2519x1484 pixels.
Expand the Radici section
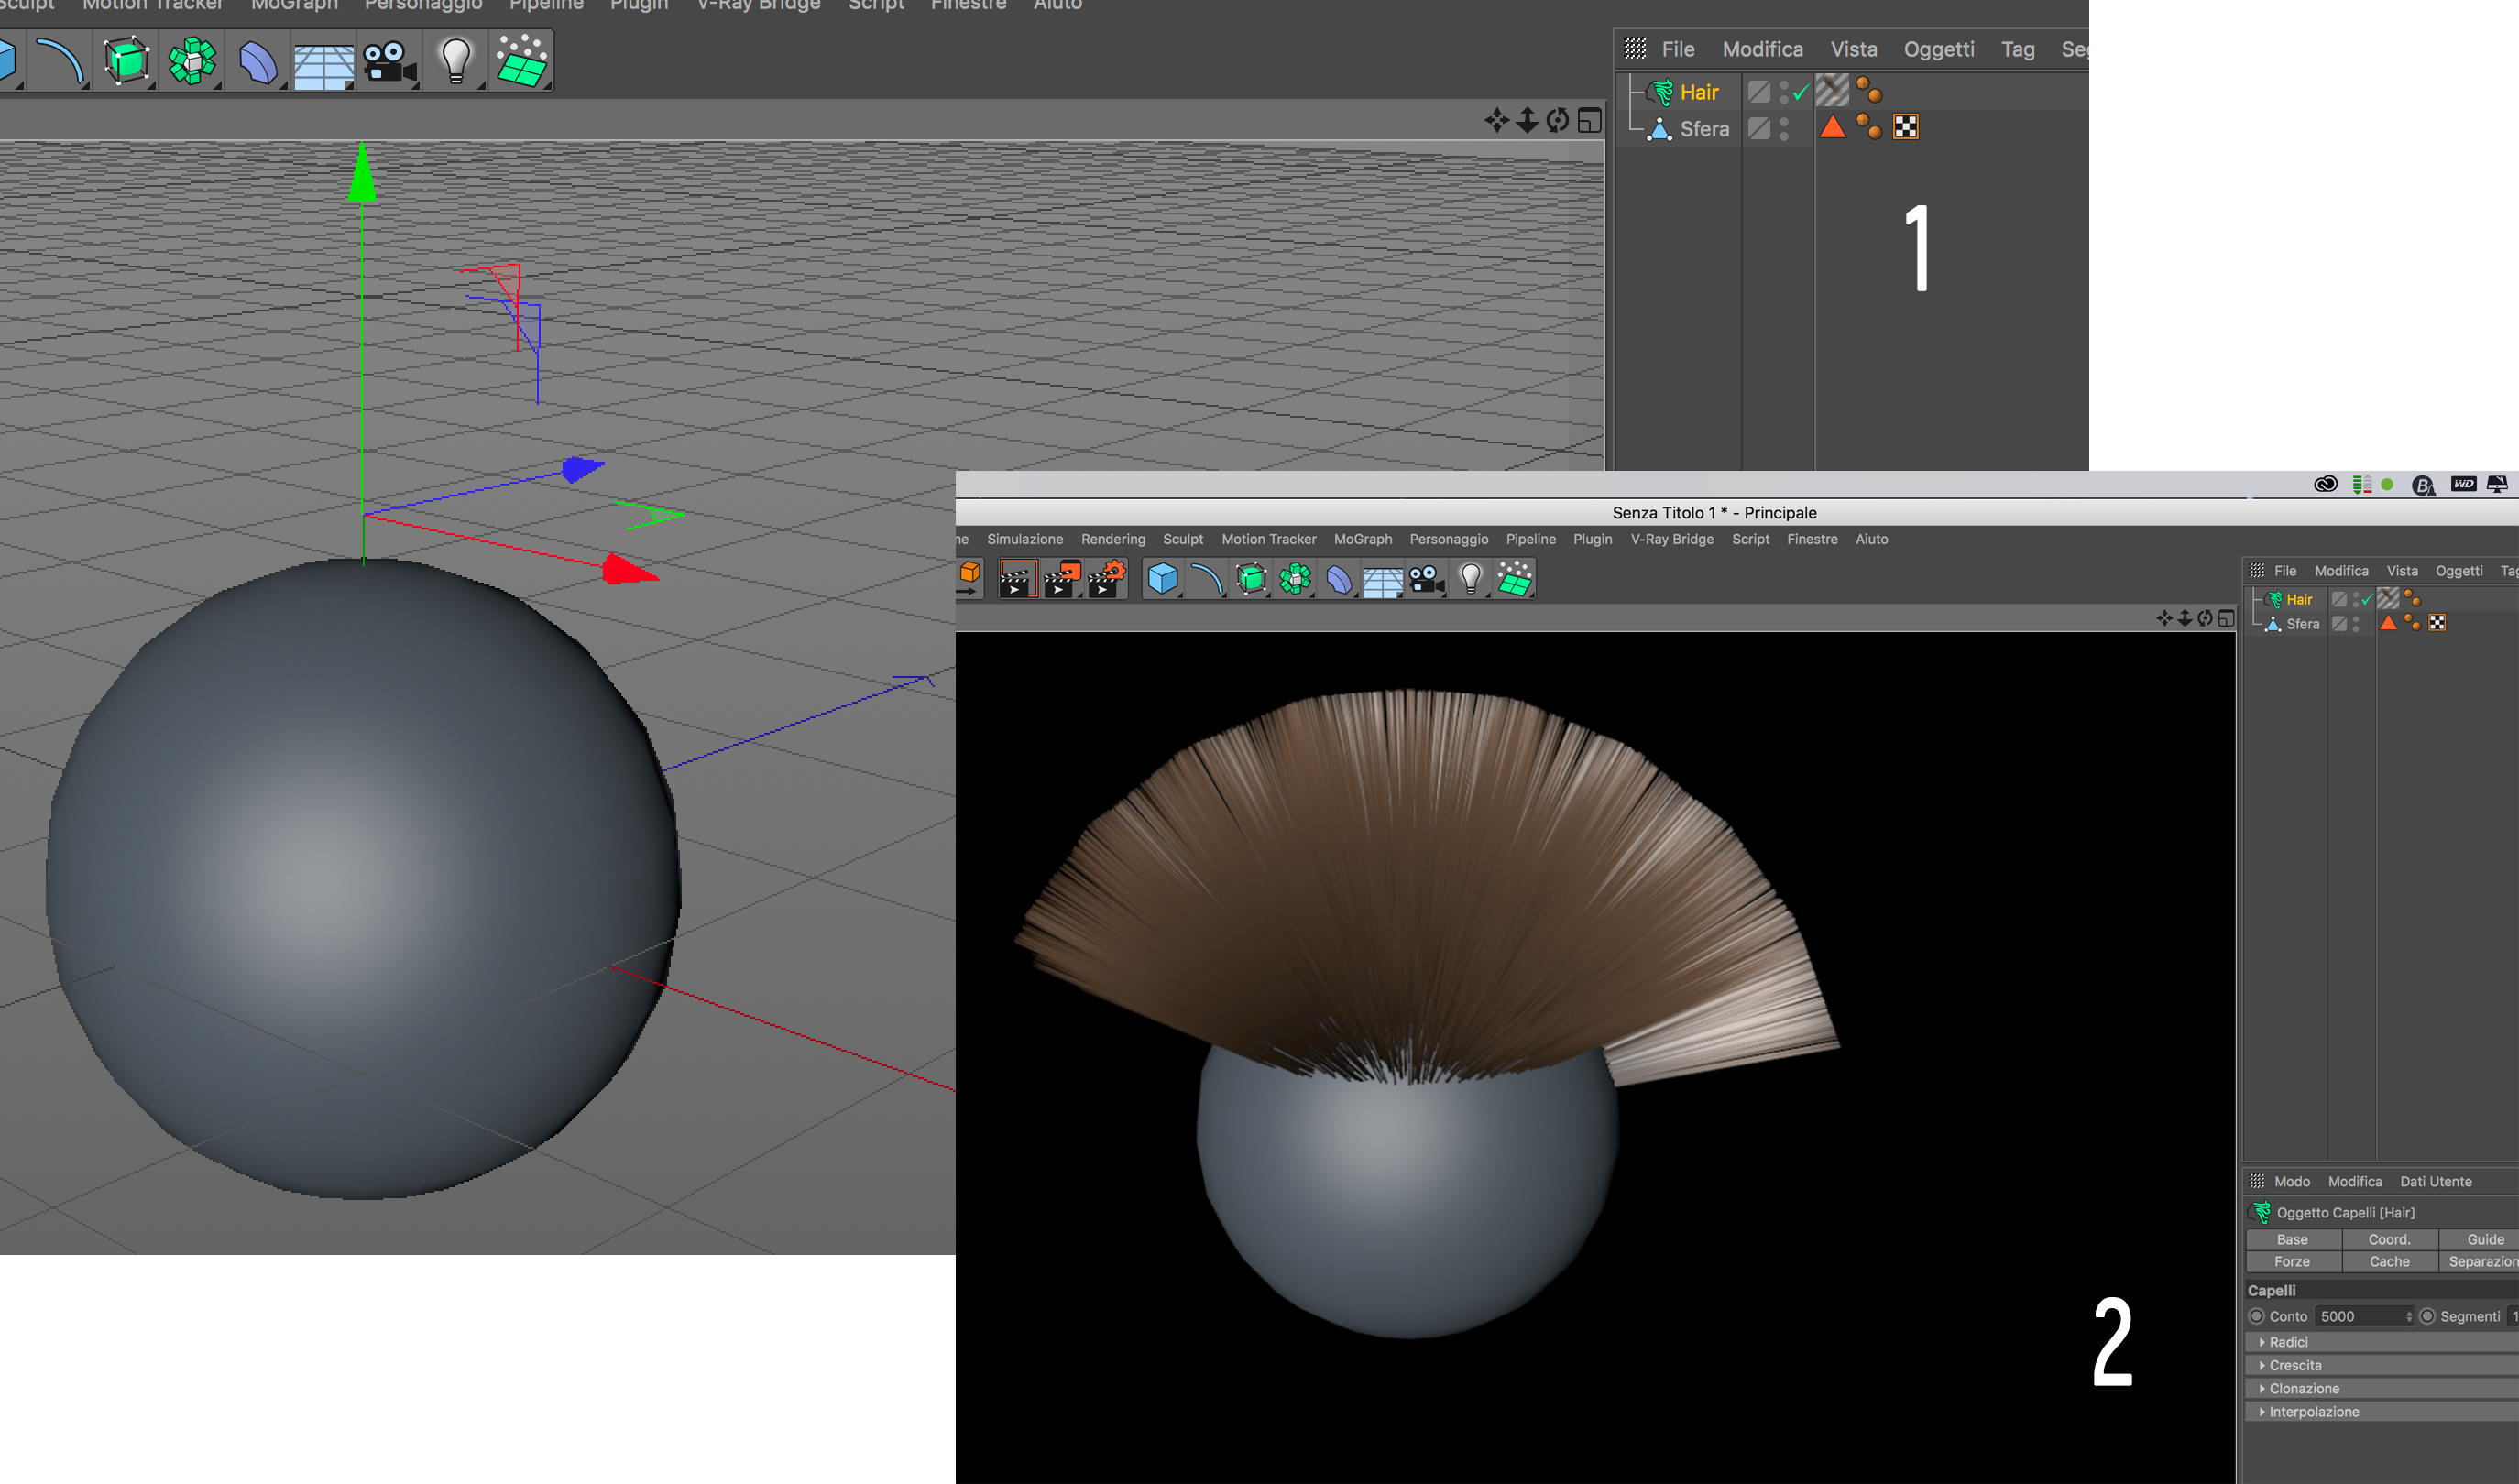[x=2288, y=1342]
